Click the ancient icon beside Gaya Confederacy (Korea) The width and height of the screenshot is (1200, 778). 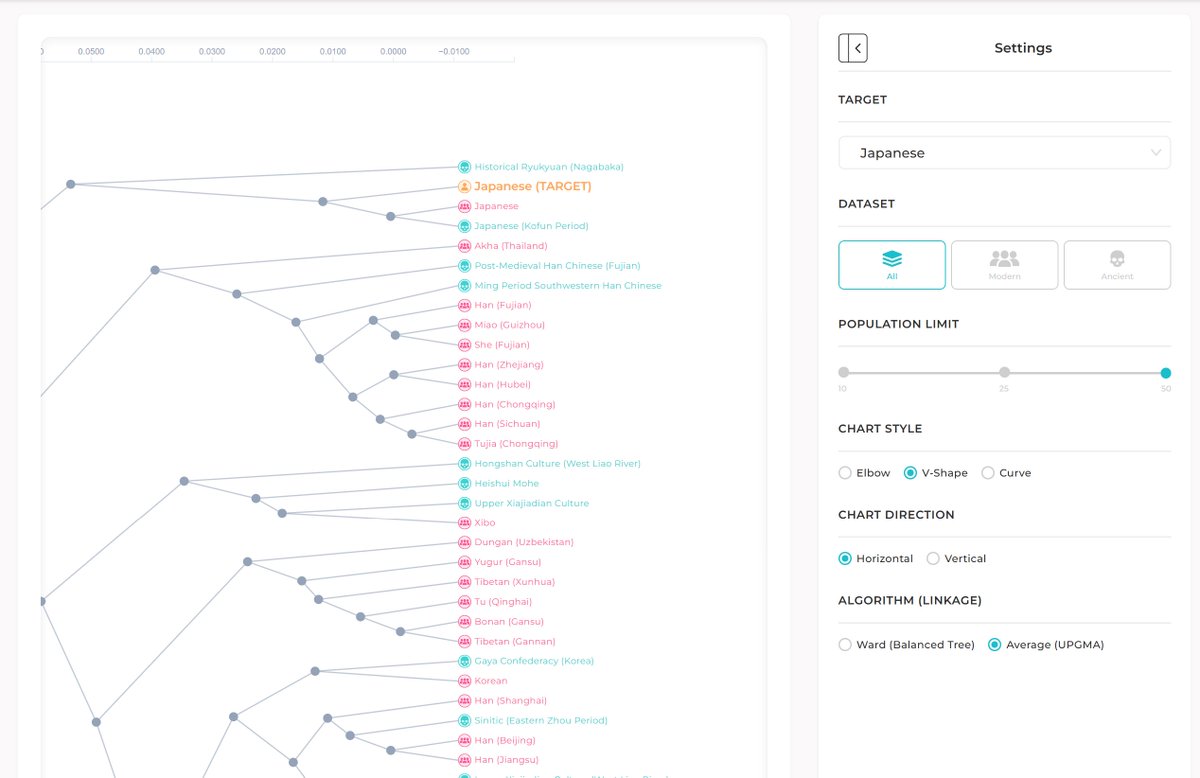463,660
